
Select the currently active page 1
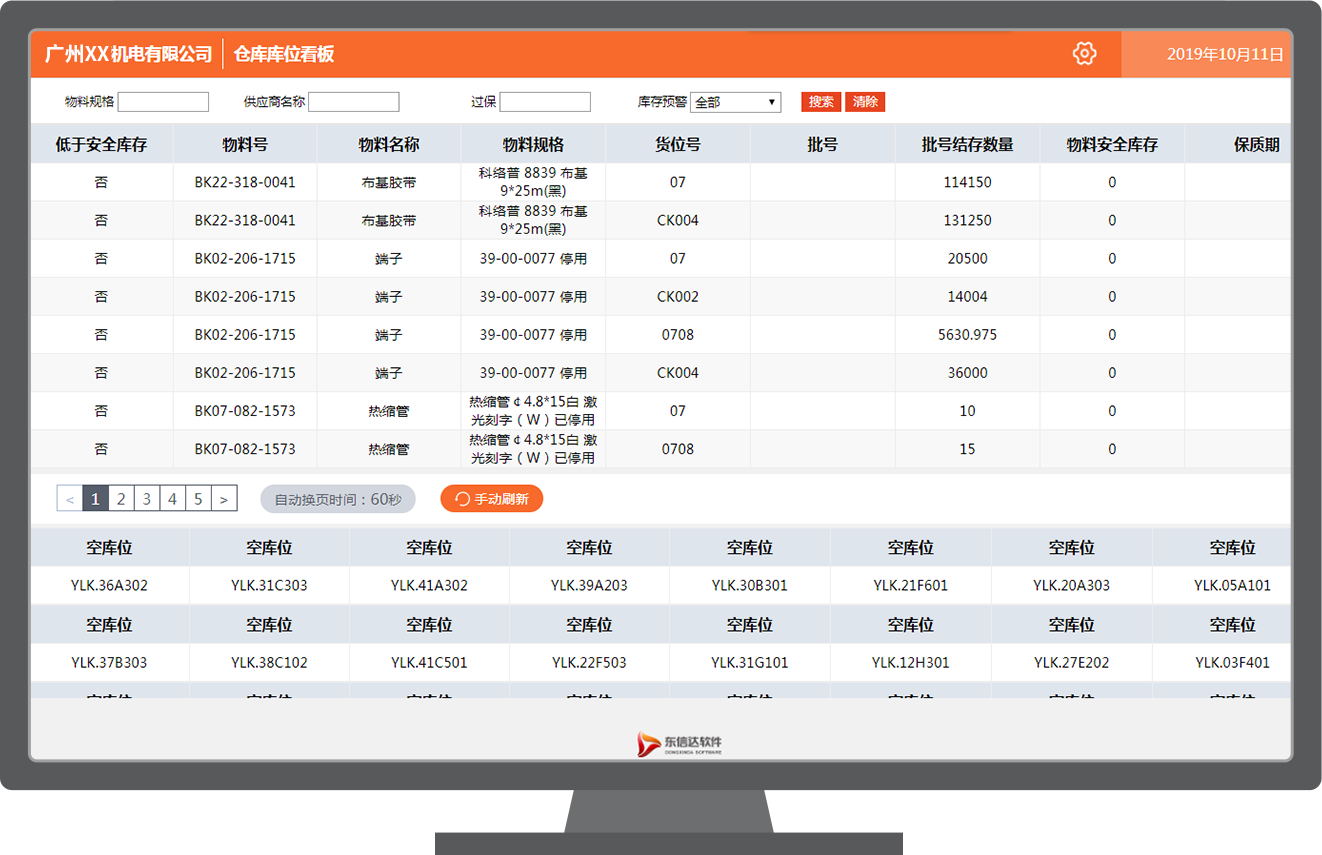94,498
